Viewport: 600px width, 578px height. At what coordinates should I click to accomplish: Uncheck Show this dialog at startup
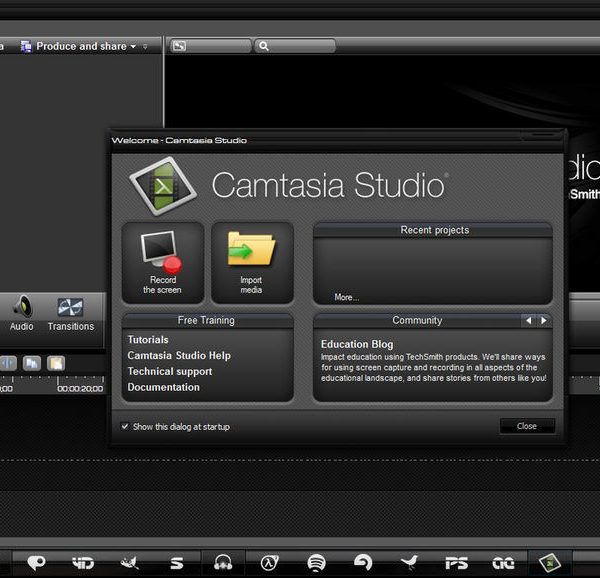(x=125, y=426)
